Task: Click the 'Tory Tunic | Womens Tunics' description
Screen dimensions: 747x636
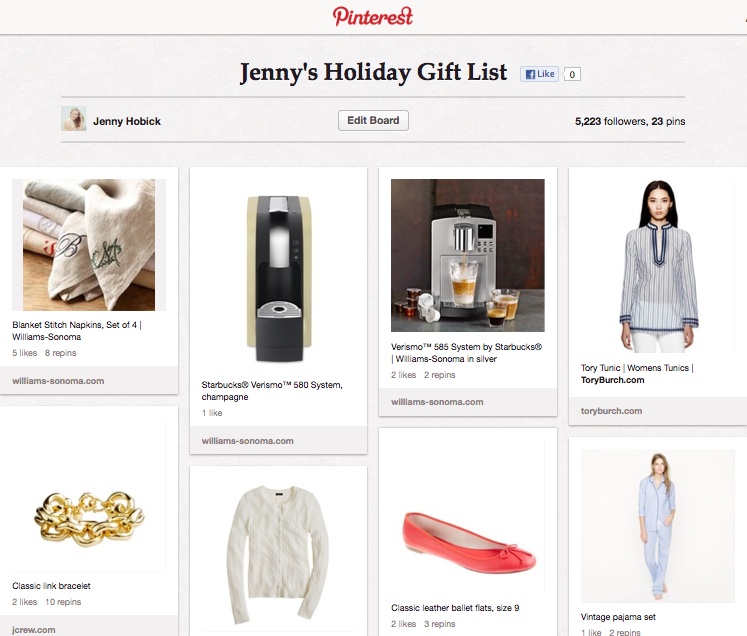Action: (637, 374)
